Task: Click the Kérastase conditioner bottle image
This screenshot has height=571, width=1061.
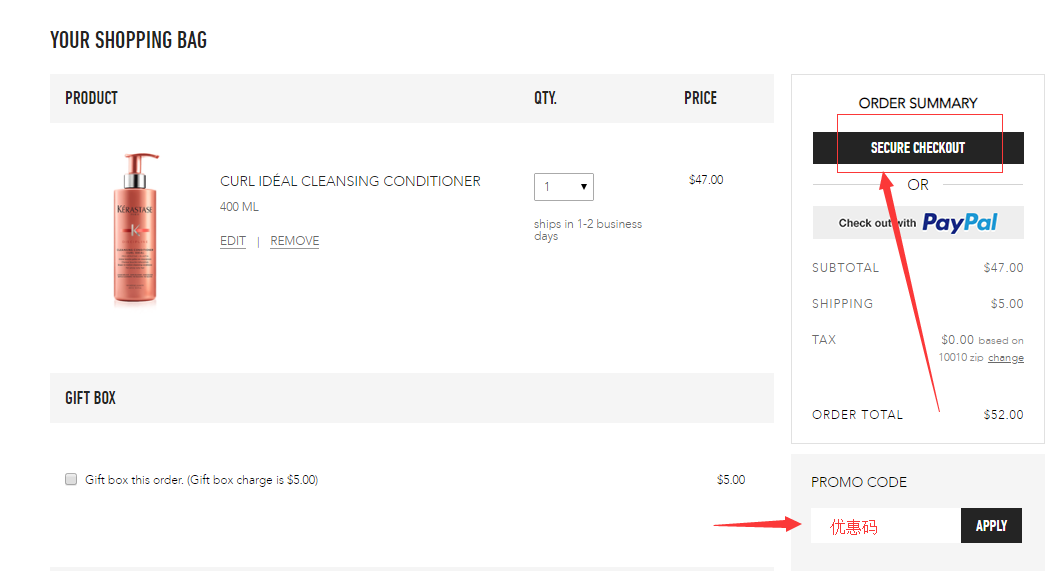Action: (136, 227)
